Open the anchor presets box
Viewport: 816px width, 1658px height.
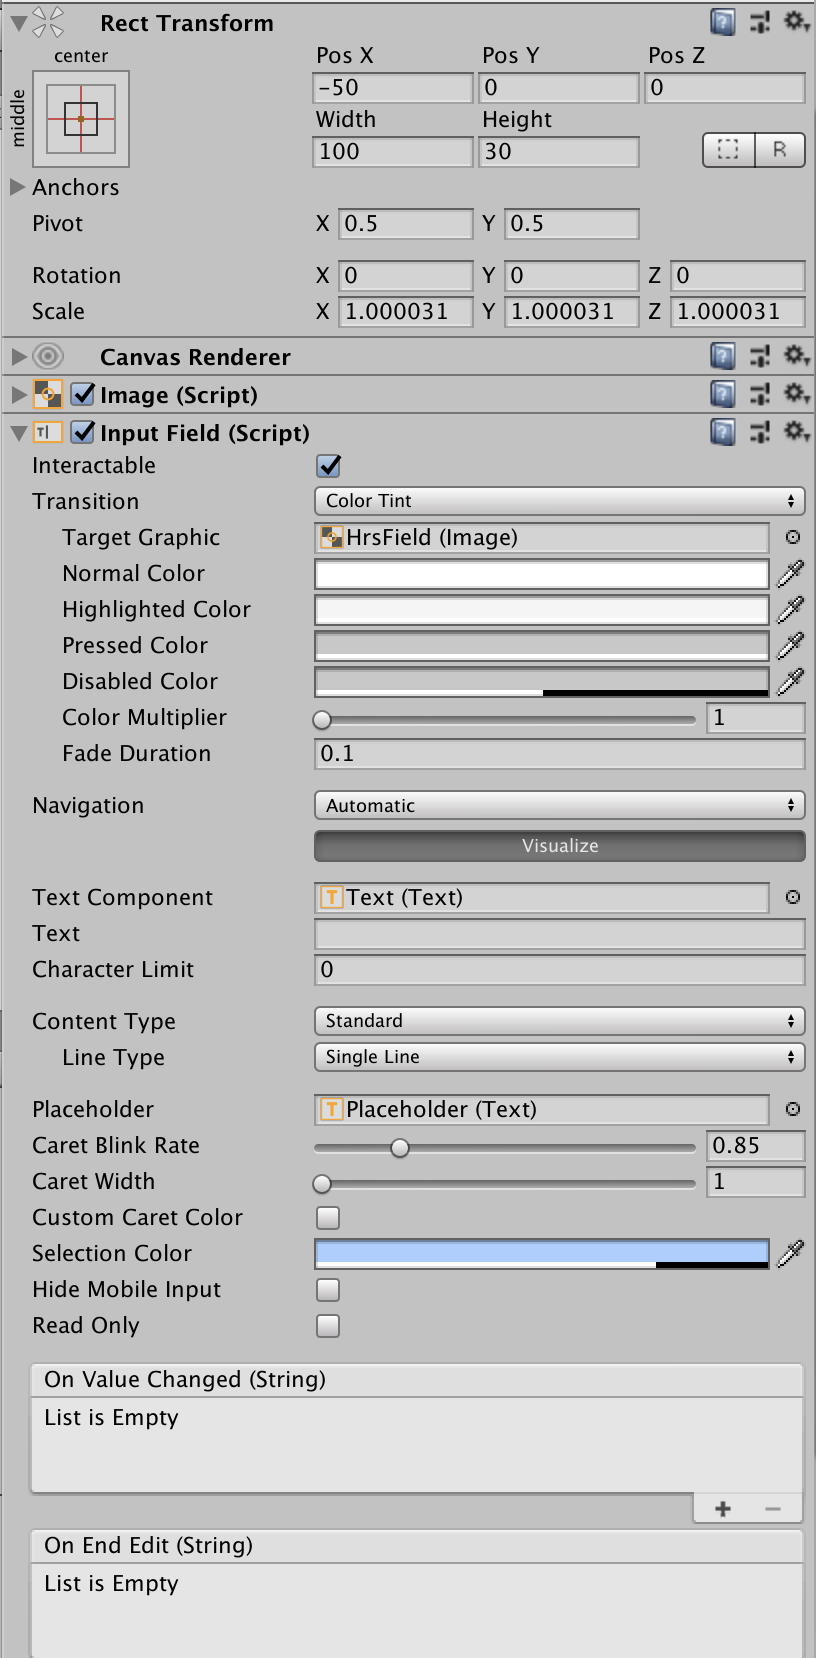coord(81,119)
